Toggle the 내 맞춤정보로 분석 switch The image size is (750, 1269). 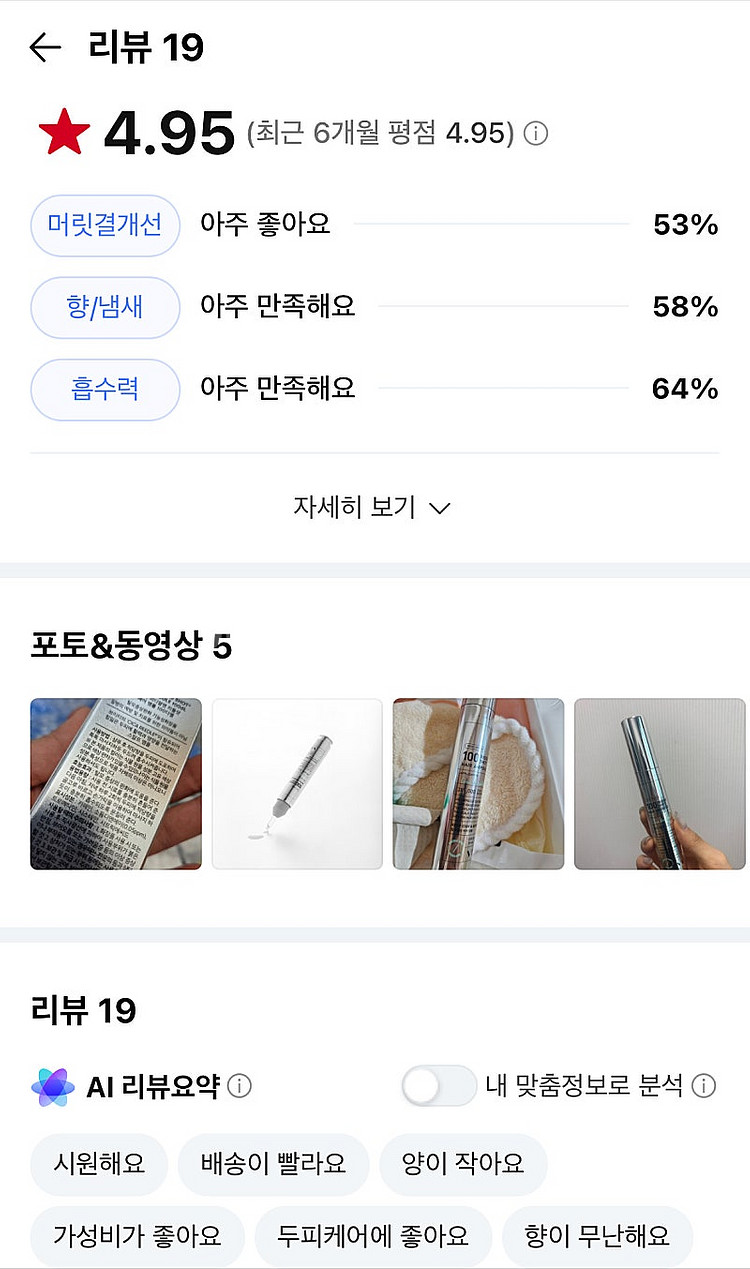[x=438, y=1086]
